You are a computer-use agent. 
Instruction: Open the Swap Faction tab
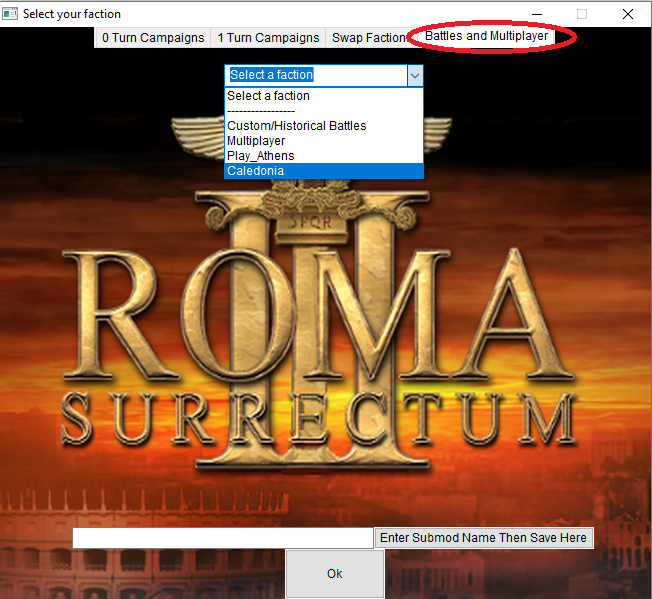[370, 38]
